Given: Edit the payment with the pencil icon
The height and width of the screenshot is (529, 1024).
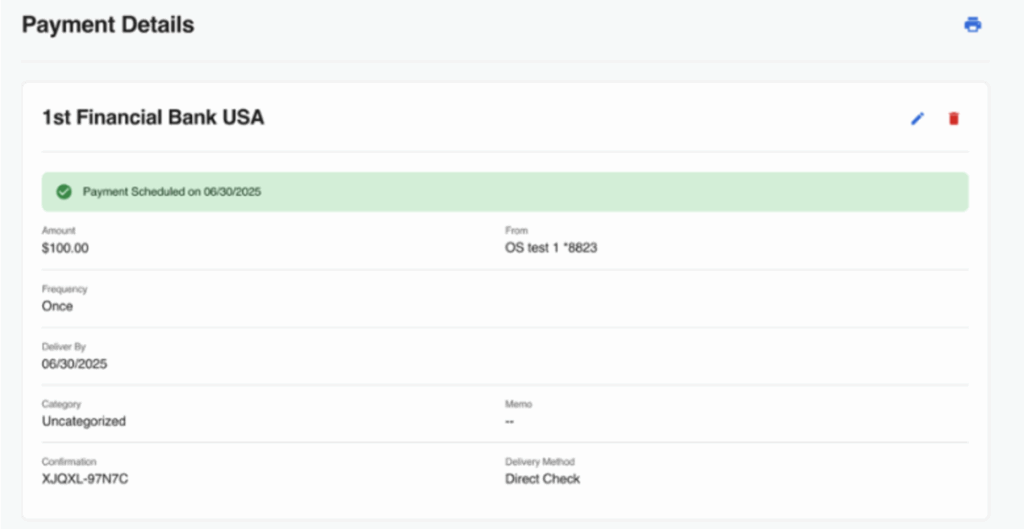Looking at the screenshot, I should (x=918, y=118).
